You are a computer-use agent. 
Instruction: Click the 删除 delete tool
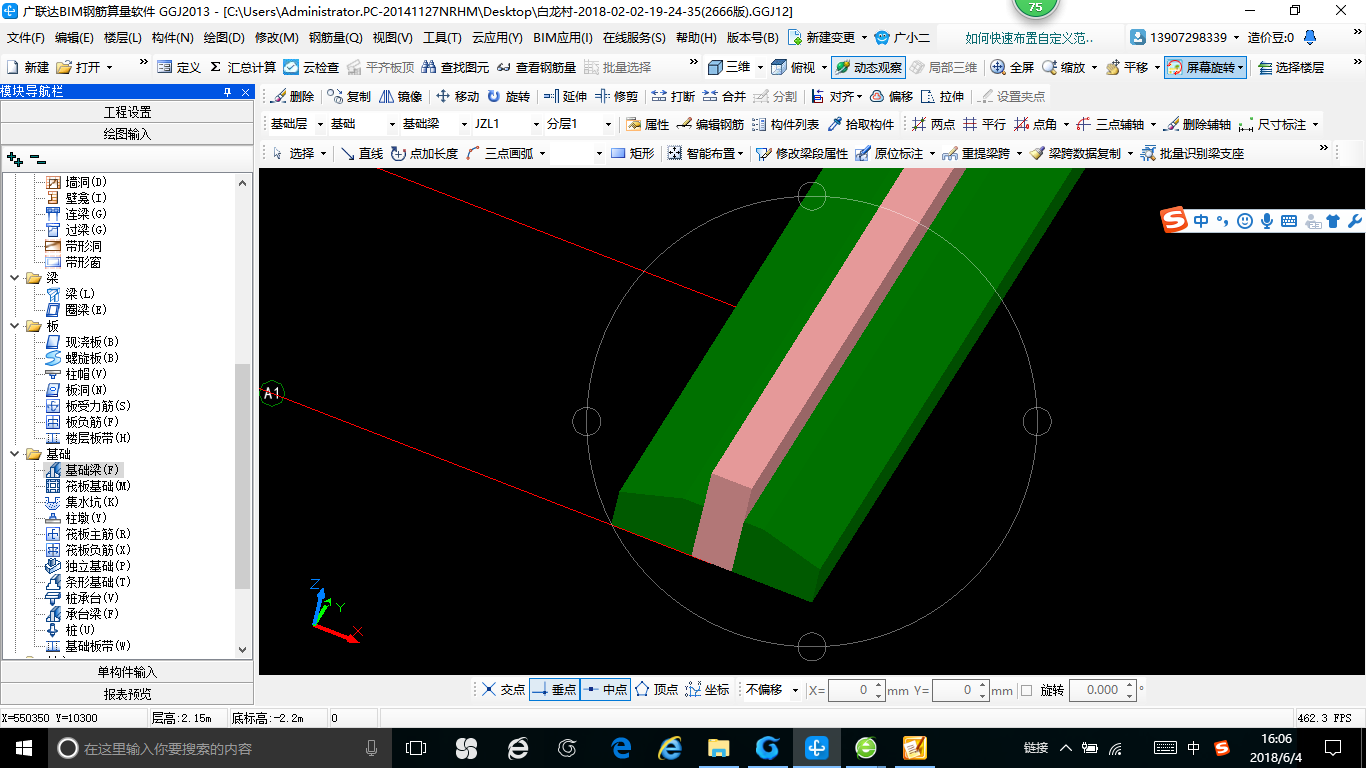[x=291, y=97]
